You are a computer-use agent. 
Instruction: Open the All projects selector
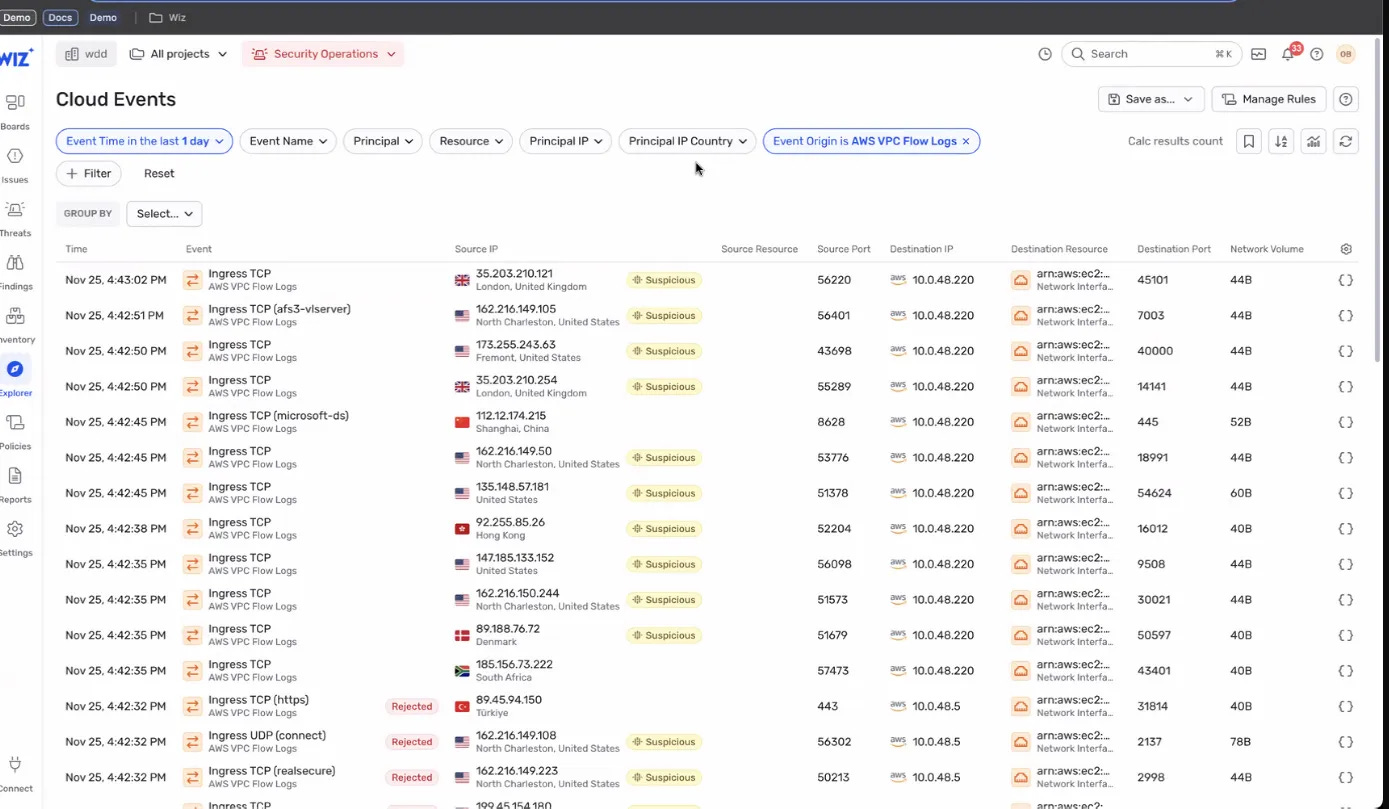point(178,54)
